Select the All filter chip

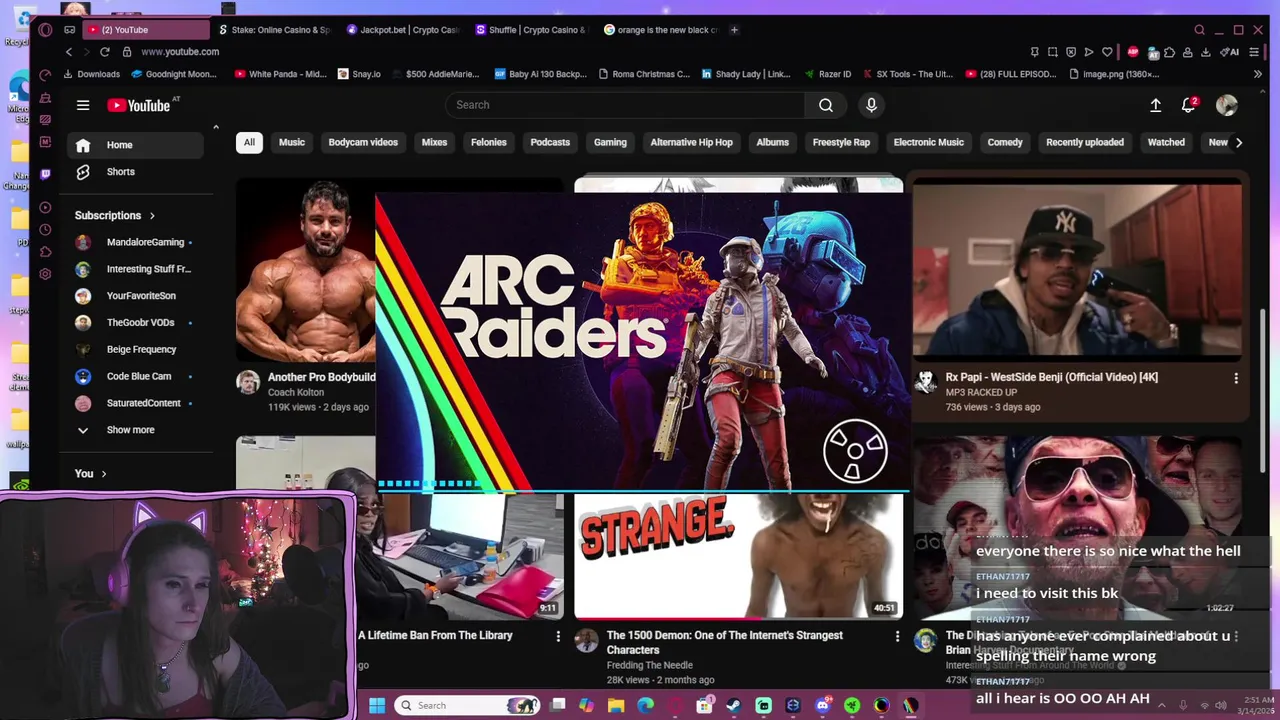pyautogui.click(x=249, y=142)
